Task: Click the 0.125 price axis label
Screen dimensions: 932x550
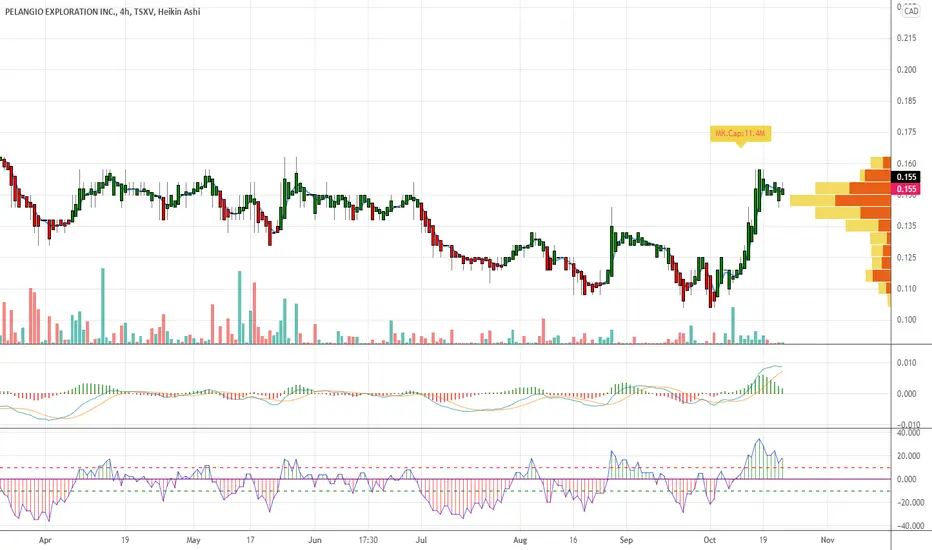Action: (906, 257)
